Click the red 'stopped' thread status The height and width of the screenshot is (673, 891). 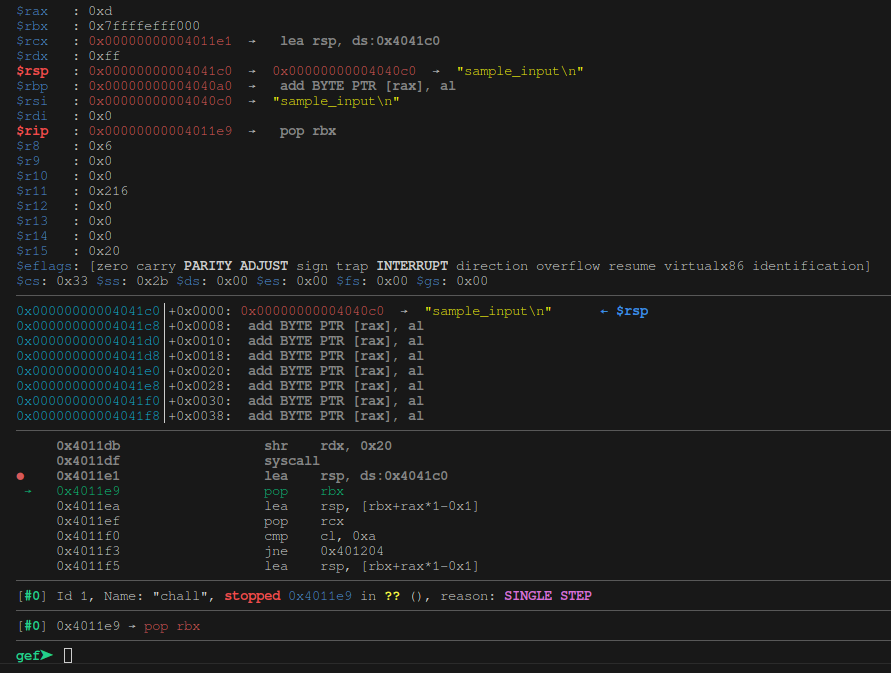(x=252, y=596)
